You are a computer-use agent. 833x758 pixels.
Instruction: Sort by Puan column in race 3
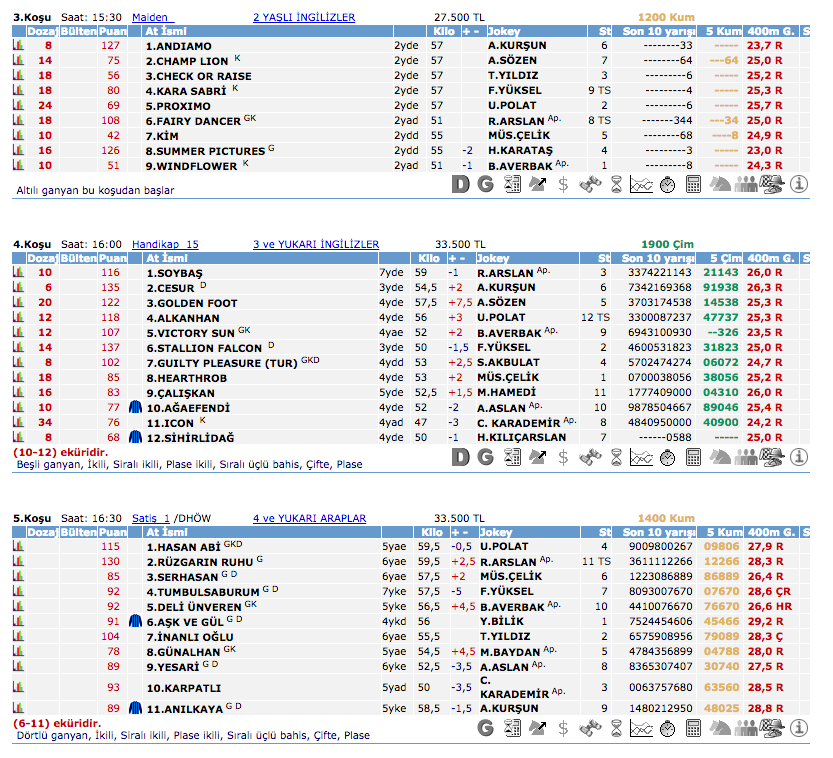[x=112, y=31]
